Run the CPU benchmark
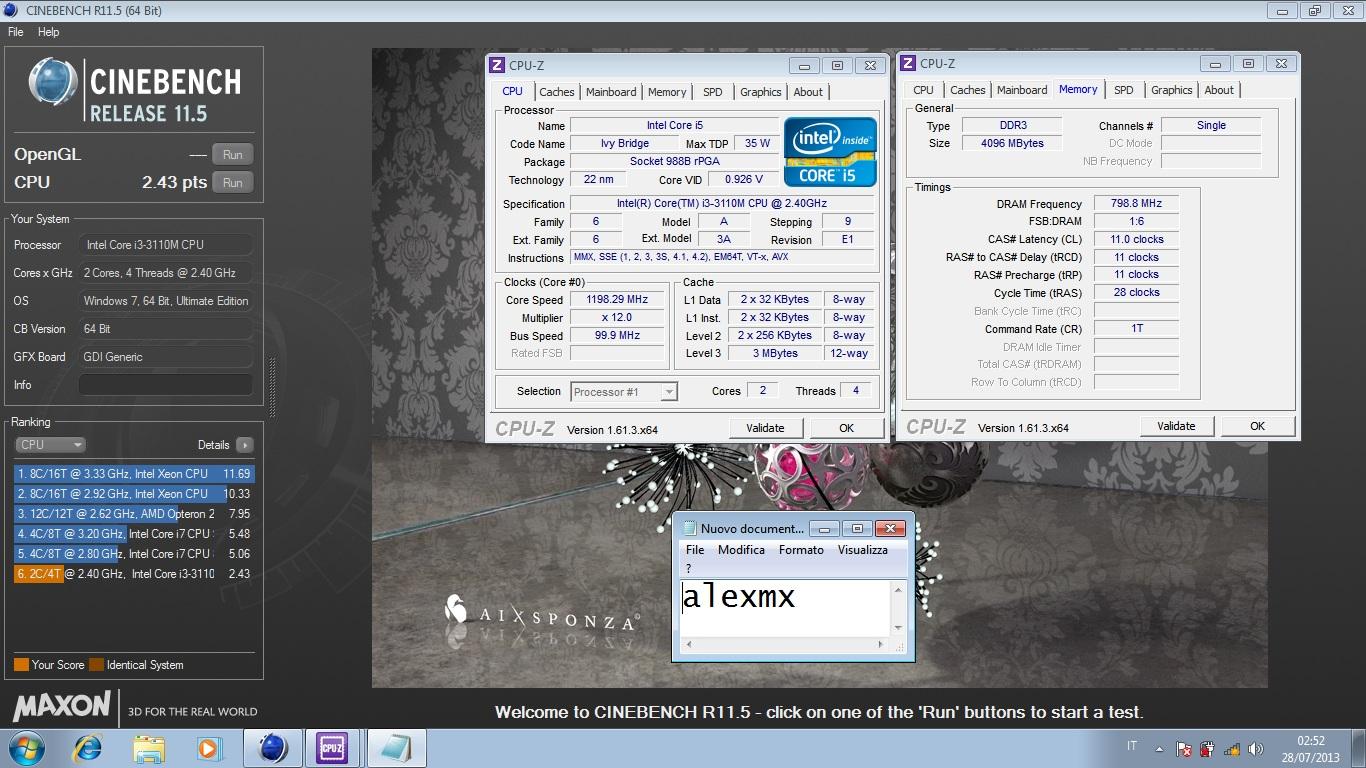This screenshot has width=1366, height=768. pyautogui.click(x=233, y=183)
